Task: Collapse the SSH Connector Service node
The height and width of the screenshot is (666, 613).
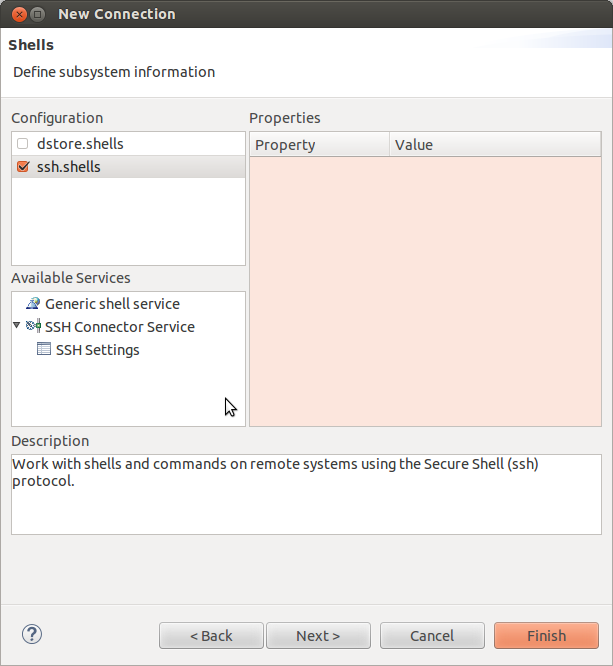Action: (17, 326)
